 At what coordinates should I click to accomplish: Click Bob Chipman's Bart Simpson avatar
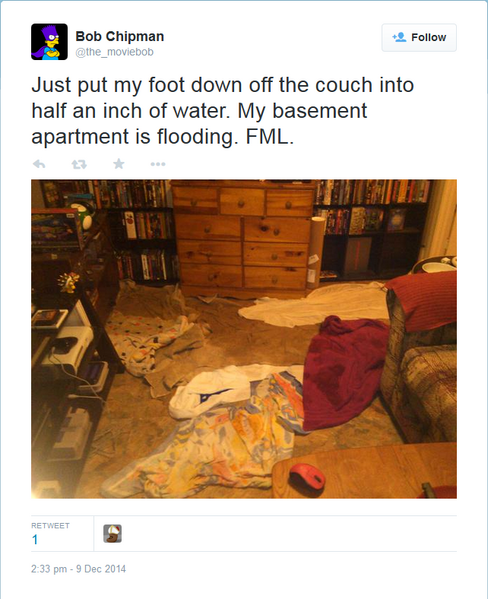[x=49, y=42]
